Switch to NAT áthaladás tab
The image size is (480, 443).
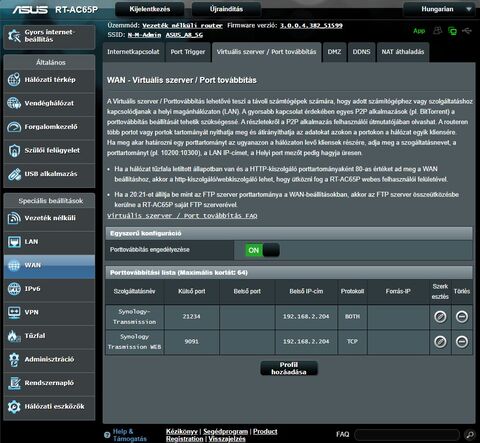click(403, 52)
